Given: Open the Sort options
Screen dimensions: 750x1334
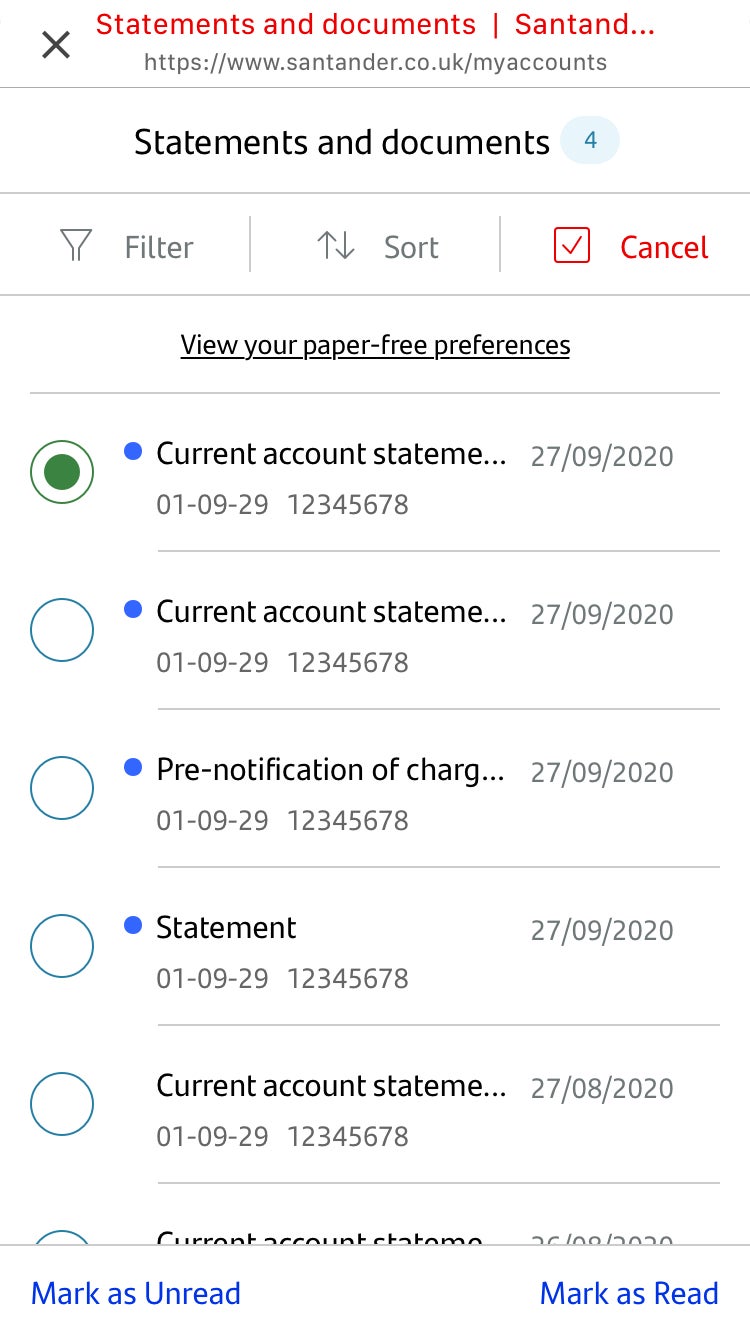Looking at the screenshot, I should pyautogui.click(x=411, y=248).
